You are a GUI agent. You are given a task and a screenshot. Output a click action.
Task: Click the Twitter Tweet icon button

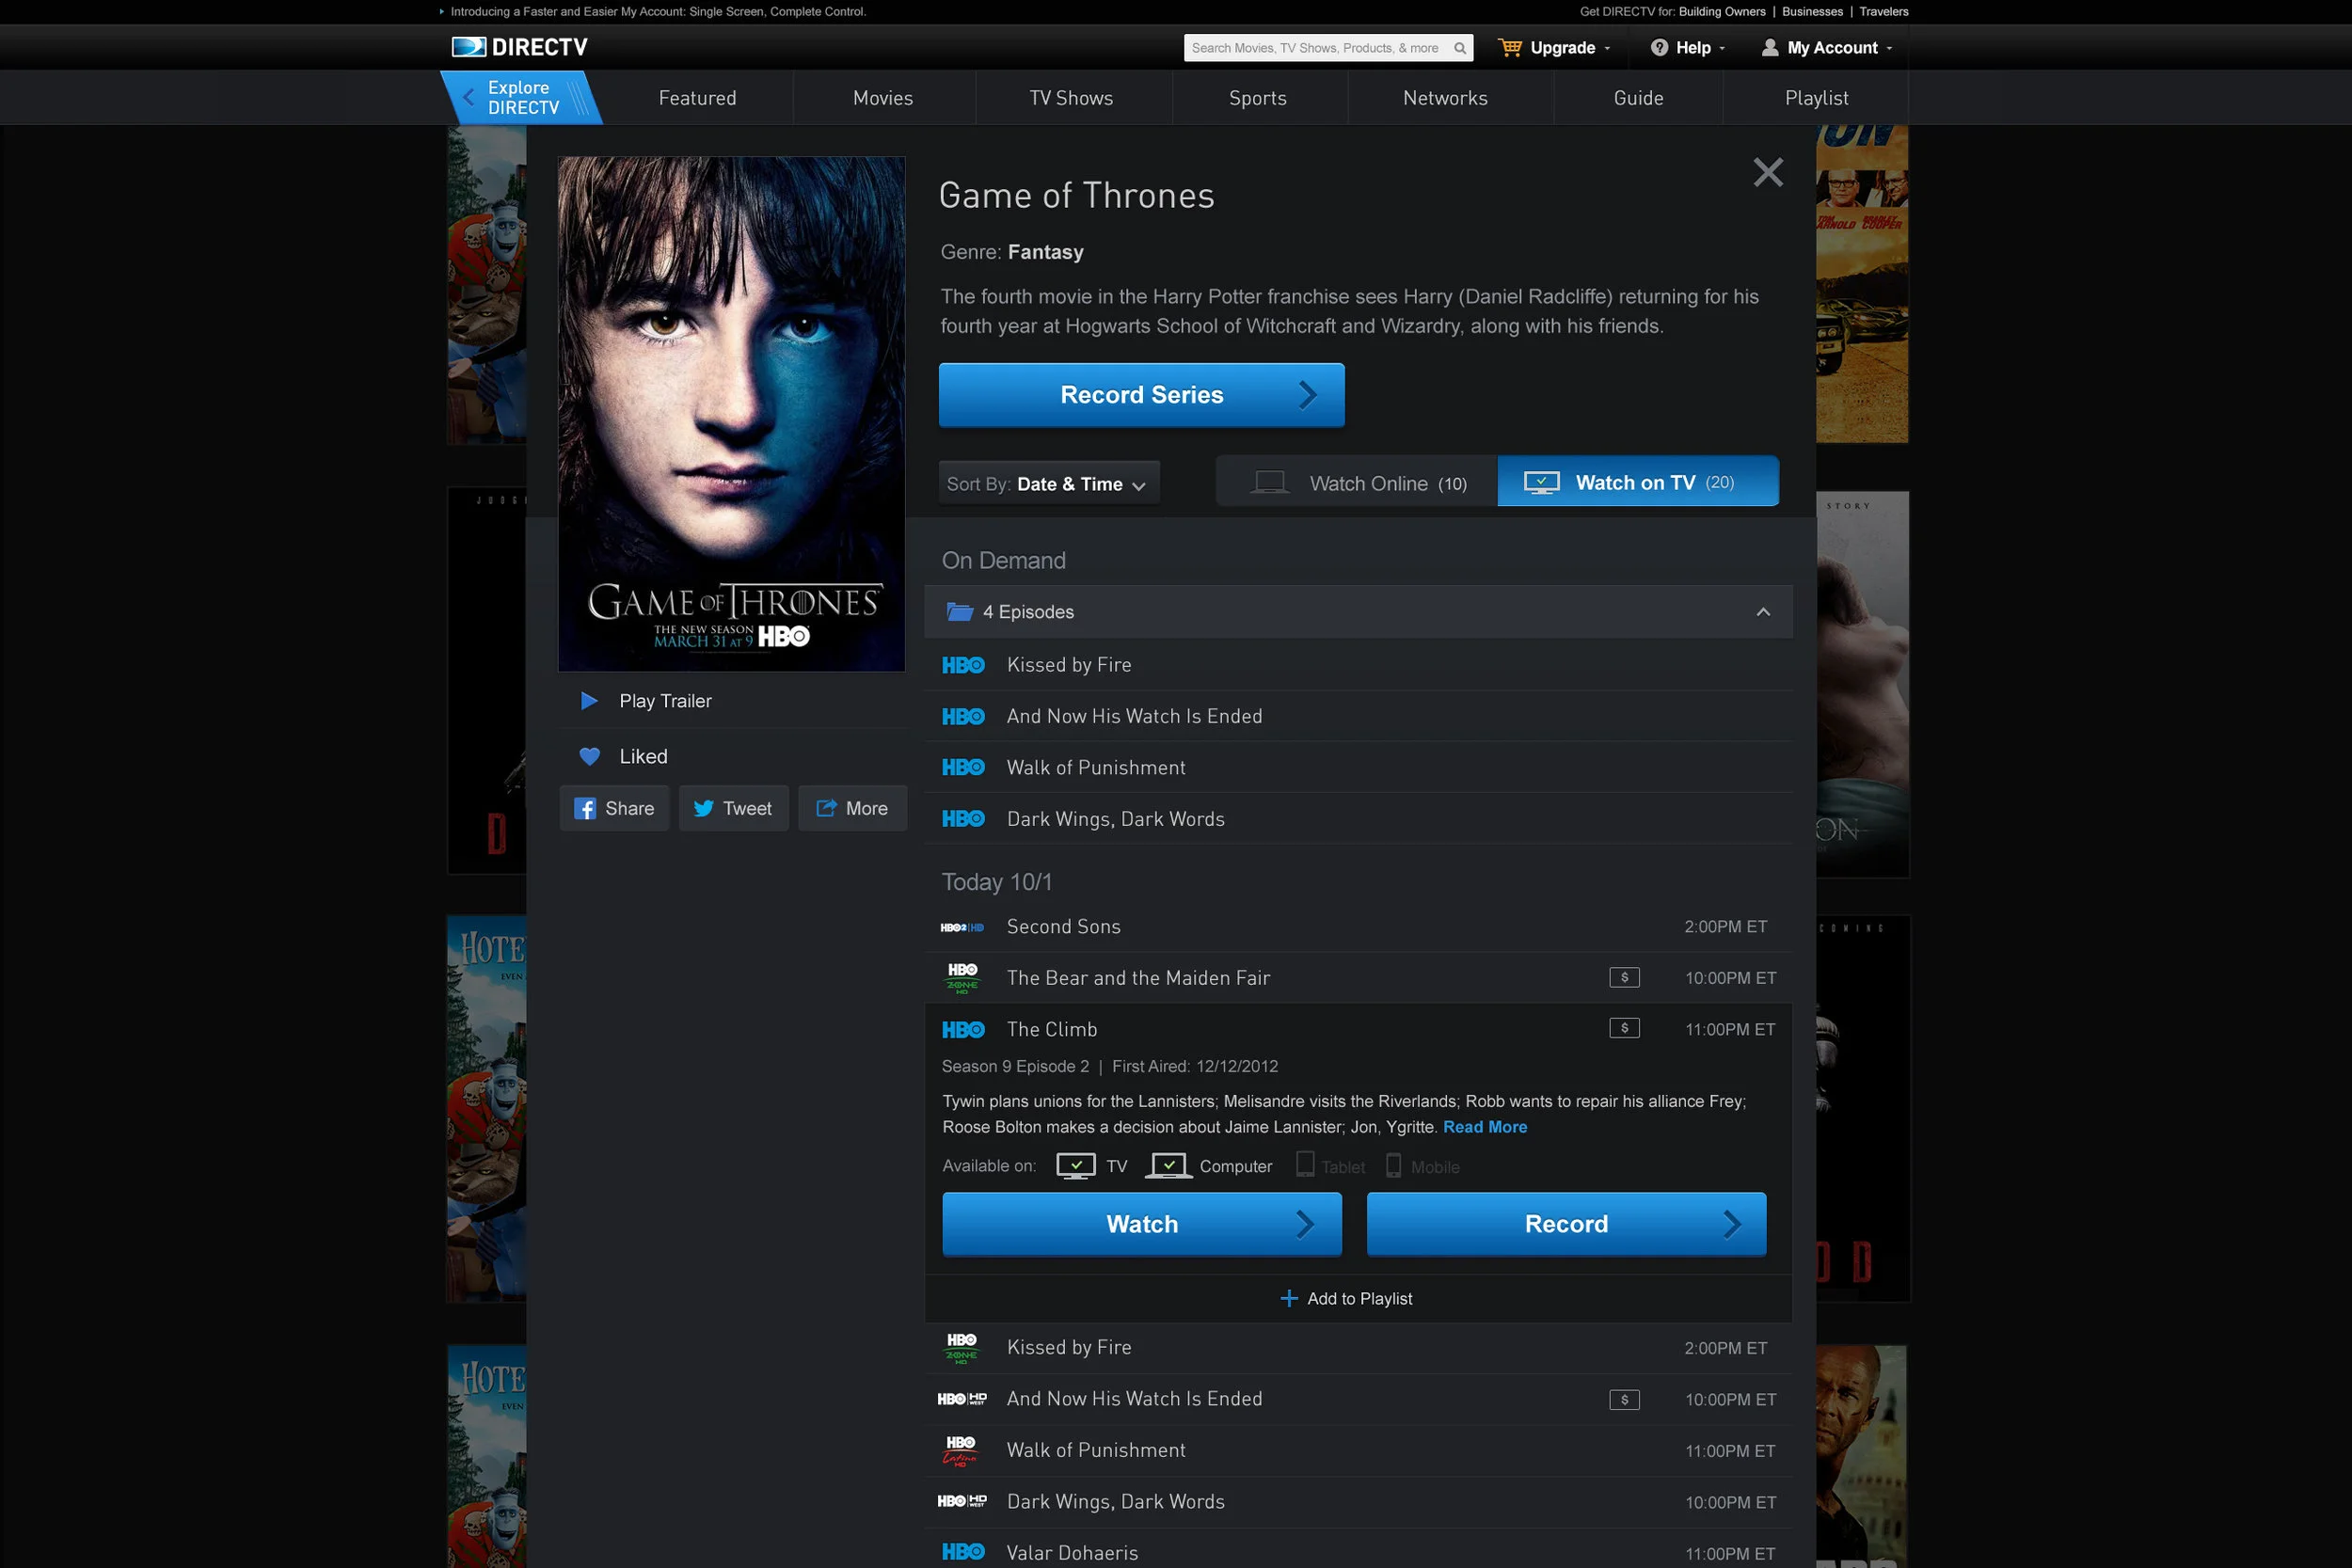[704, 809]
